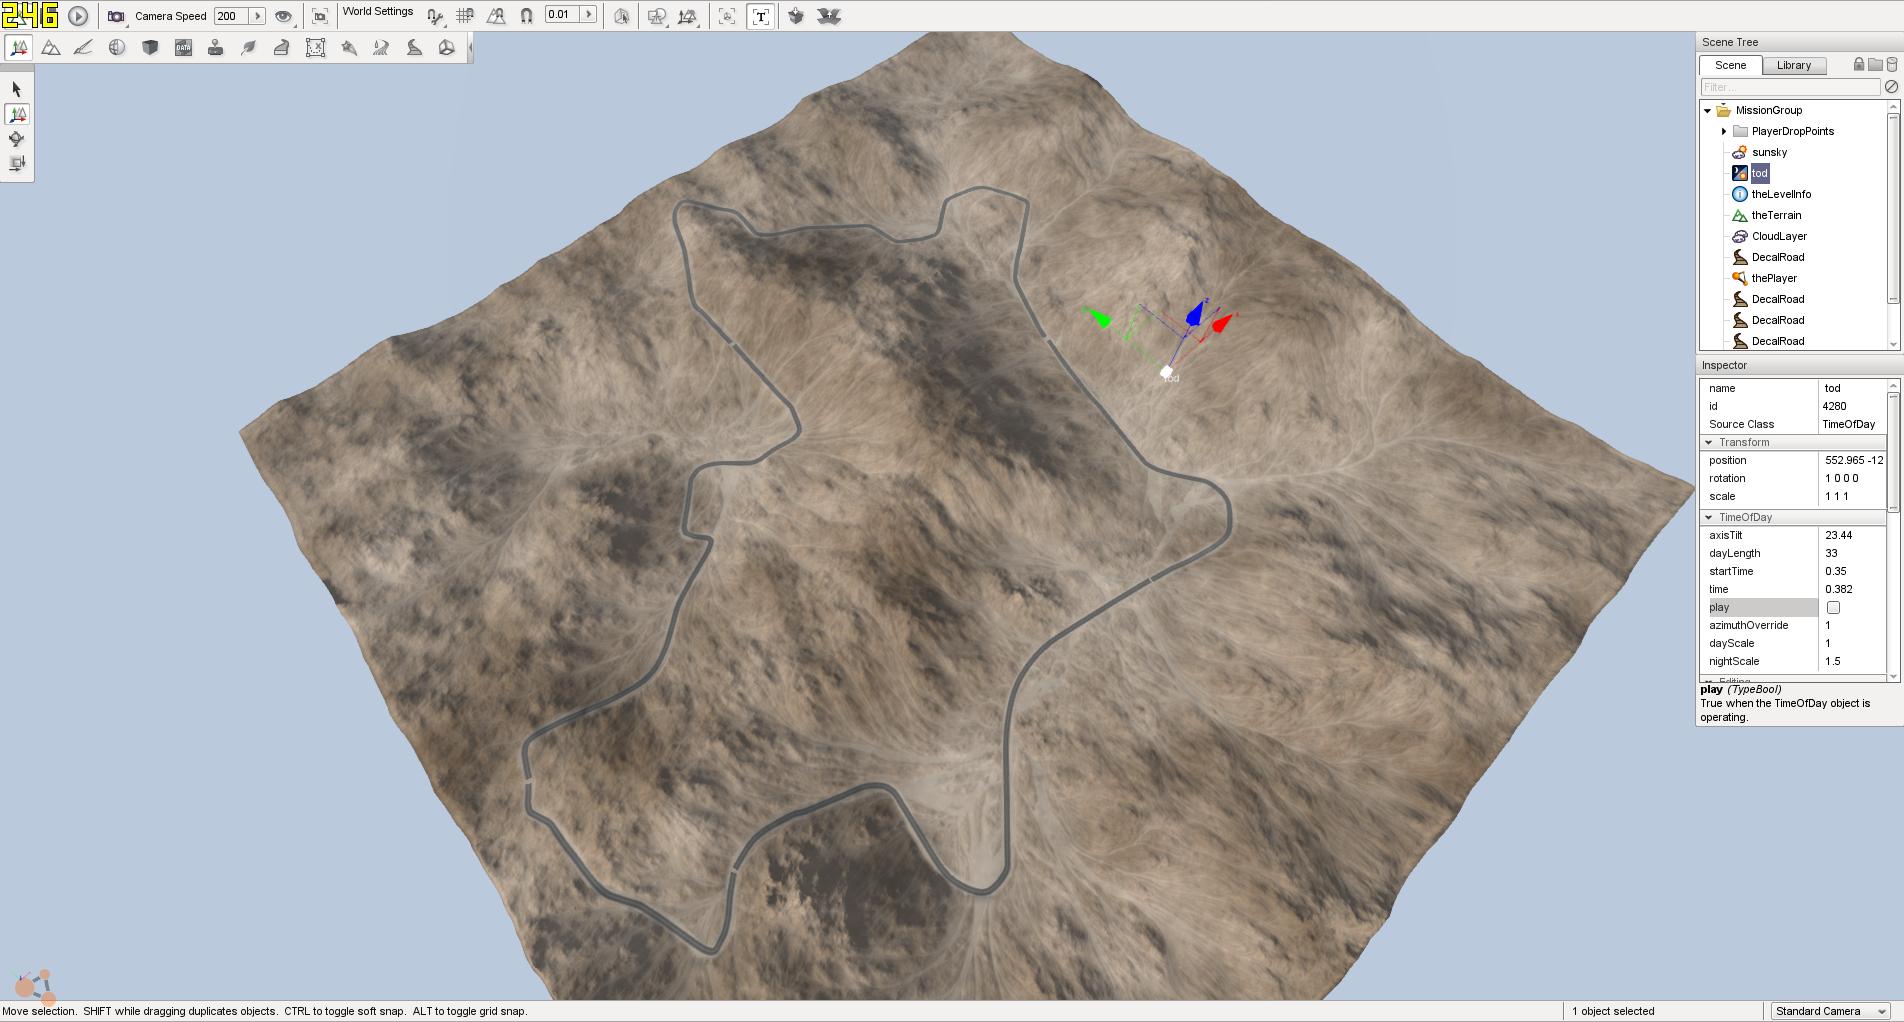The image size is (1904, 1022).
Task: Enable the play checkbox in Inspector
Action: [x=1833, y=607]
